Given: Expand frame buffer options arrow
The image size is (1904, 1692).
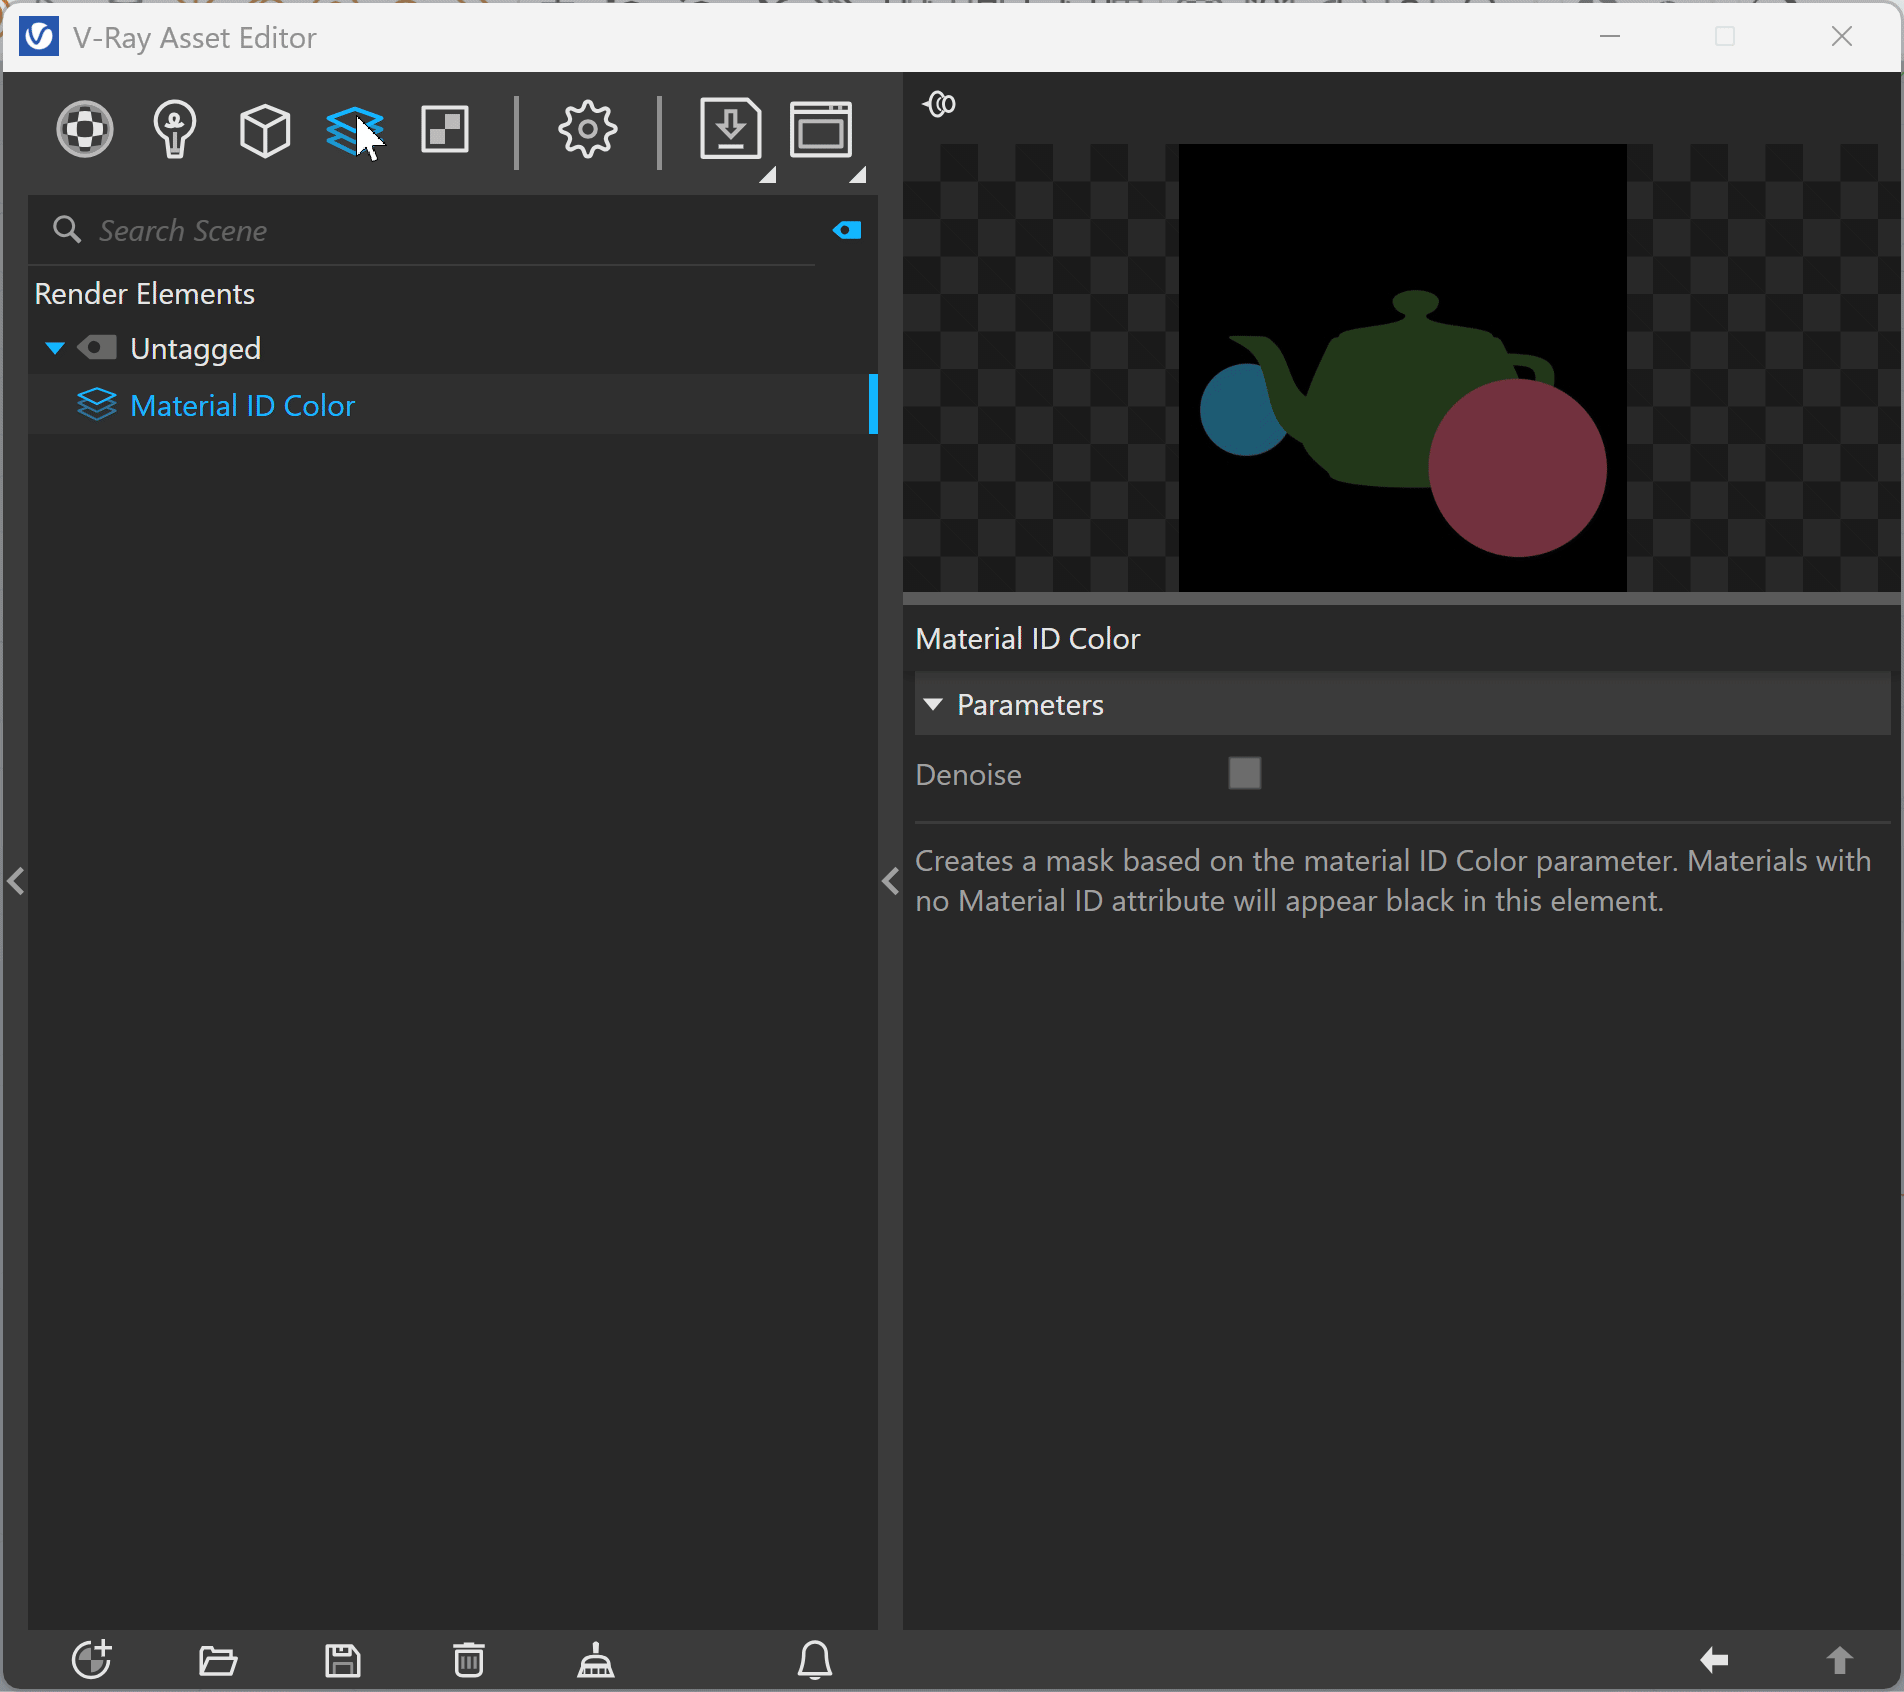Looking at the screenshot, I should click(x=857, y=175).
